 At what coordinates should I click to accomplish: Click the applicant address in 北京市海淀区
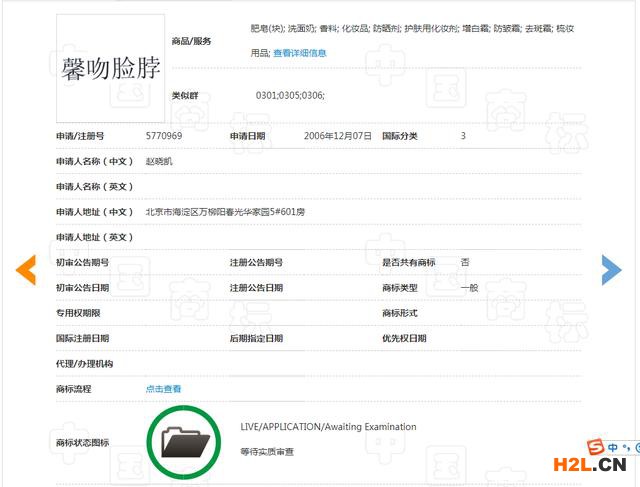[x=225, y=212]
